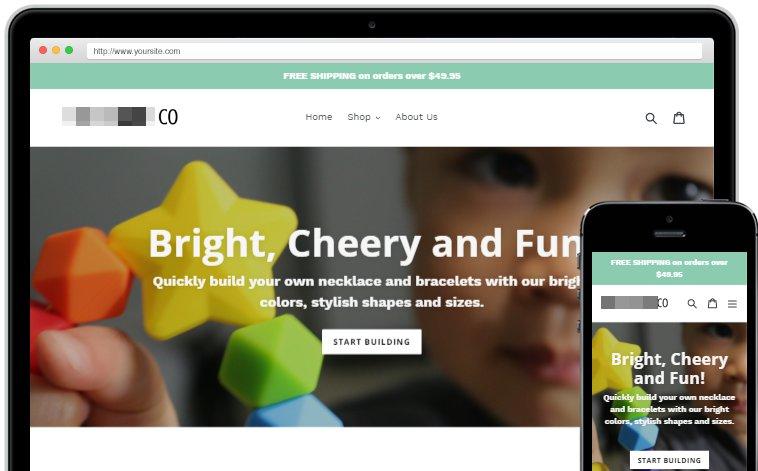Click the yellow minimize dot in browser

click(x=56, y=50)
